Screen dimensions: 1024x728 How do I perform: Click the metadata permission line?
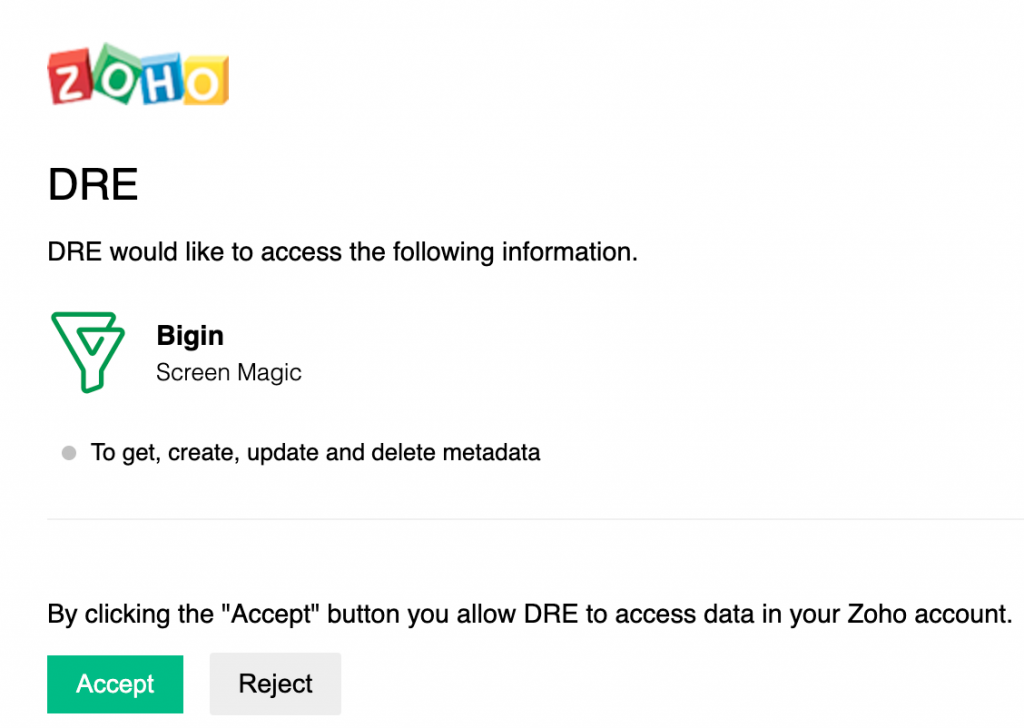click(x=315, y=452)
